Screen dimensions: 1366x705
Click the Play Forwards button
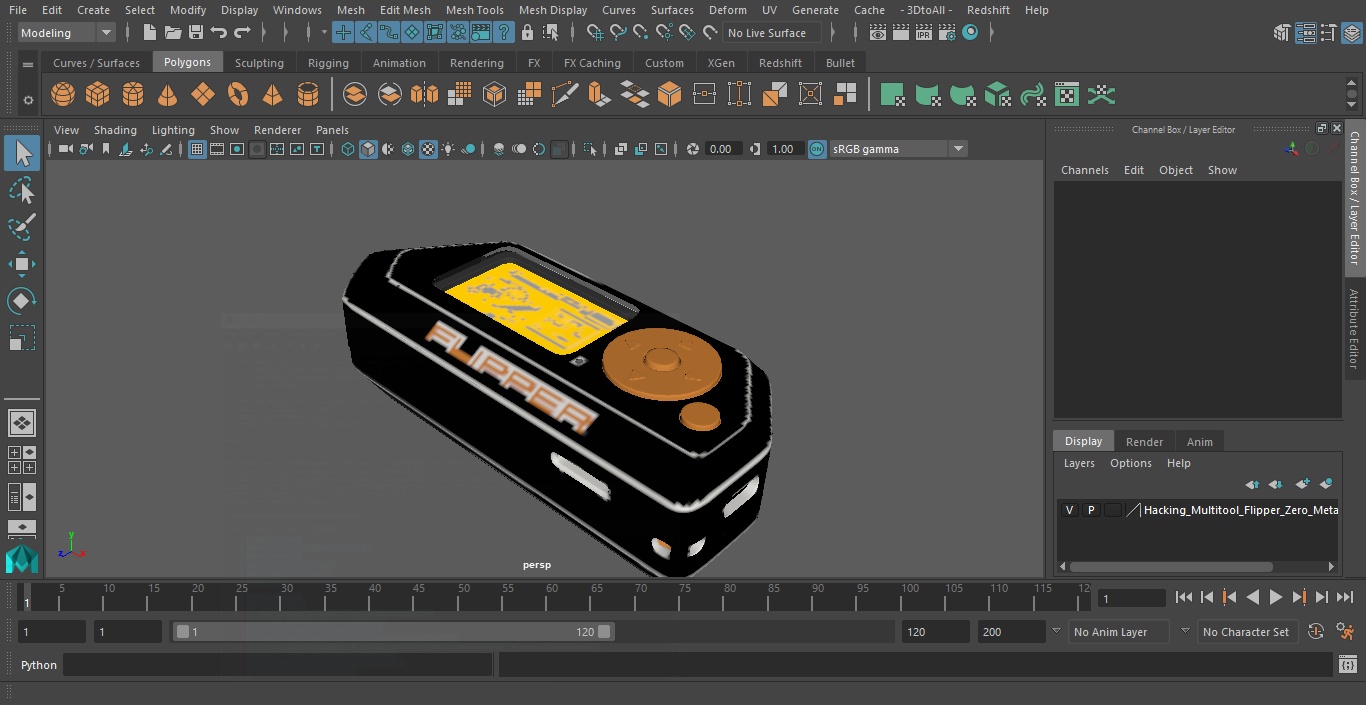(x=1276, y=597)
